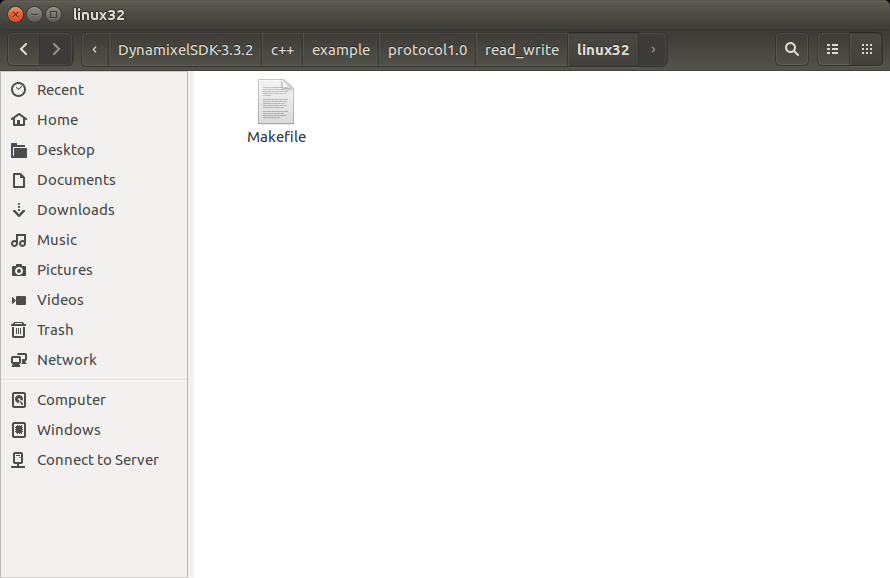Screen dimensions: 890x578
Task: Open the DynamixelSDK-3.3.2 breadcrumb folder
Action: [185, 49]
